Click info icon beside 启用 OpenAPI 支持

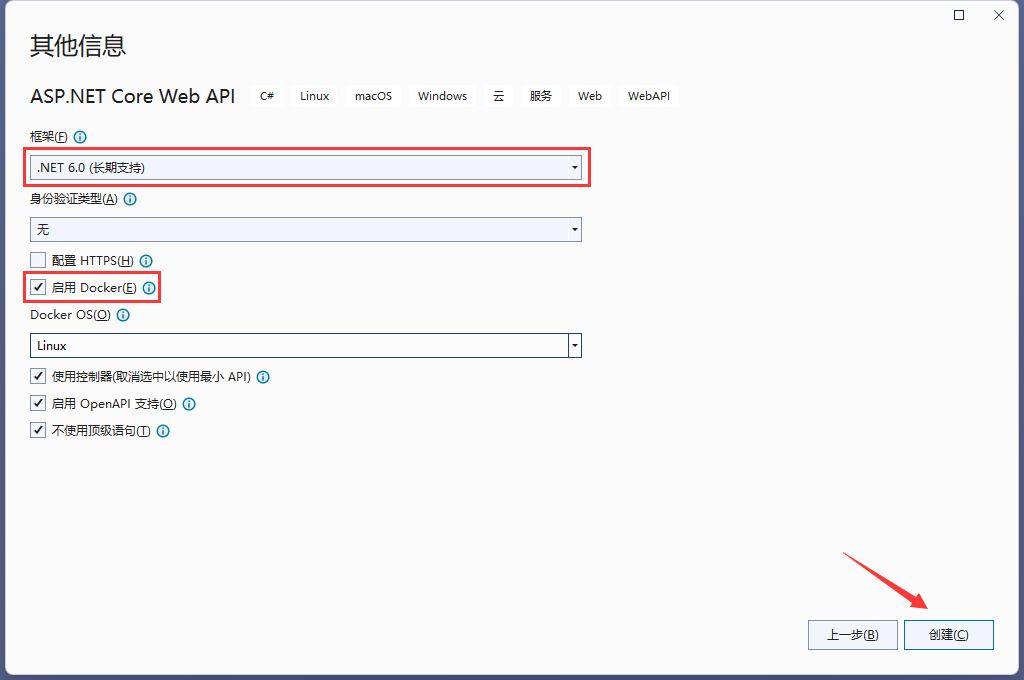coord(189,404)
